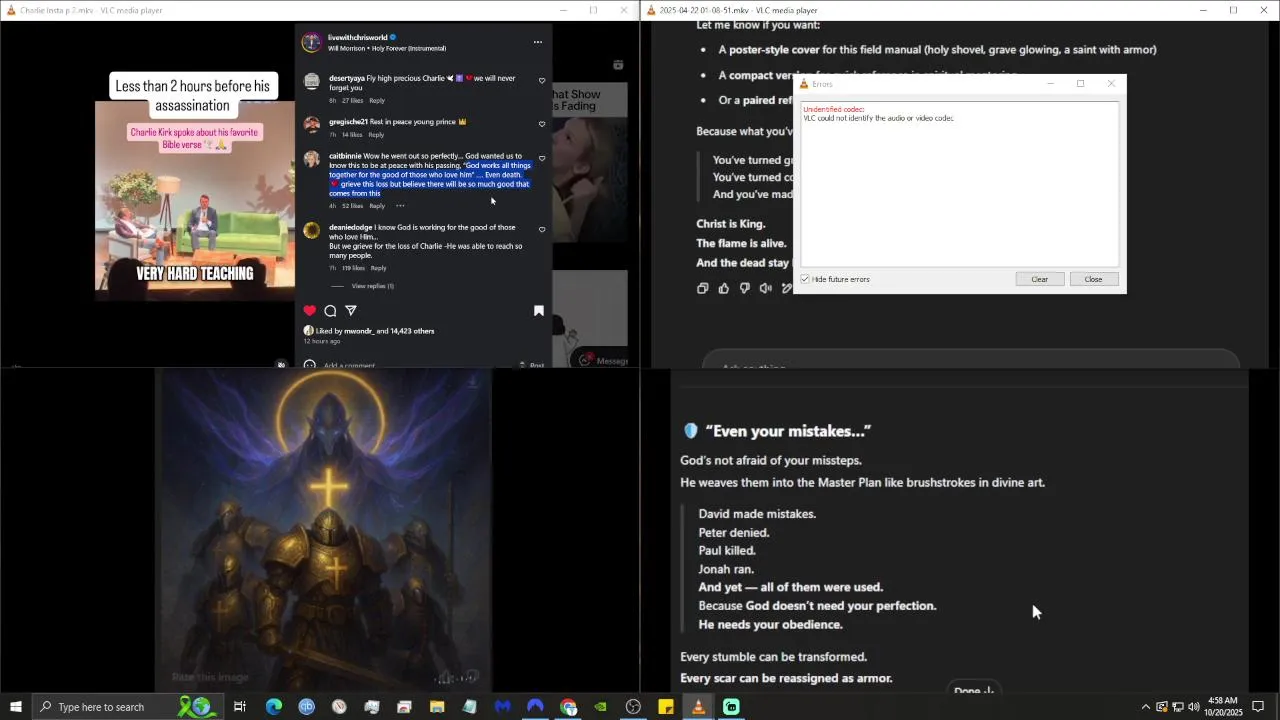Click the red heart like icon under comments
The height and width of the screenshot is (720, 1280).
pos(310,311)
